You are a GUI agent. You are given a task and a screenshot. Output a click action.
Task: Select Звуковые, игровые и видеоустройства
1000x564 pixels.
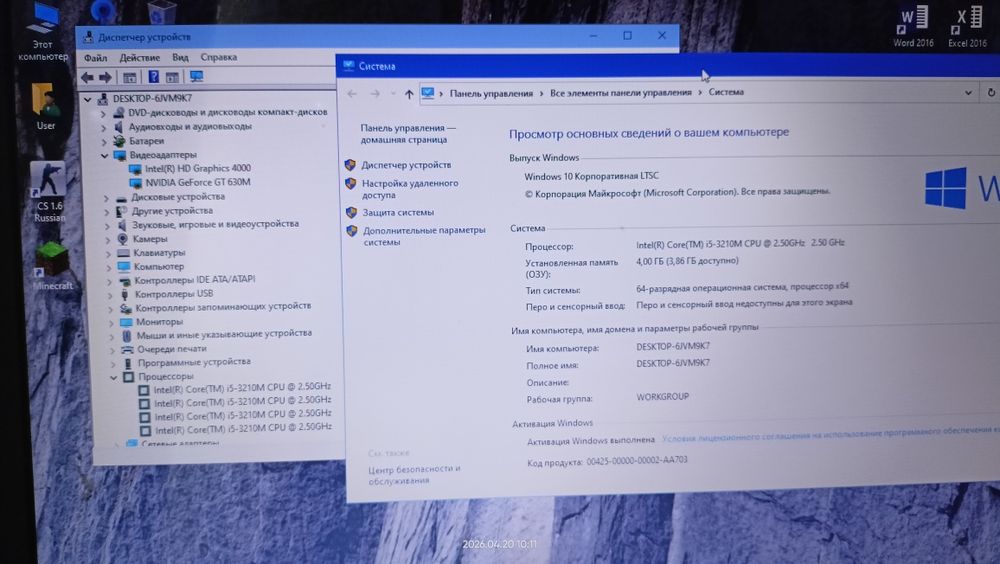click(216, 224)
